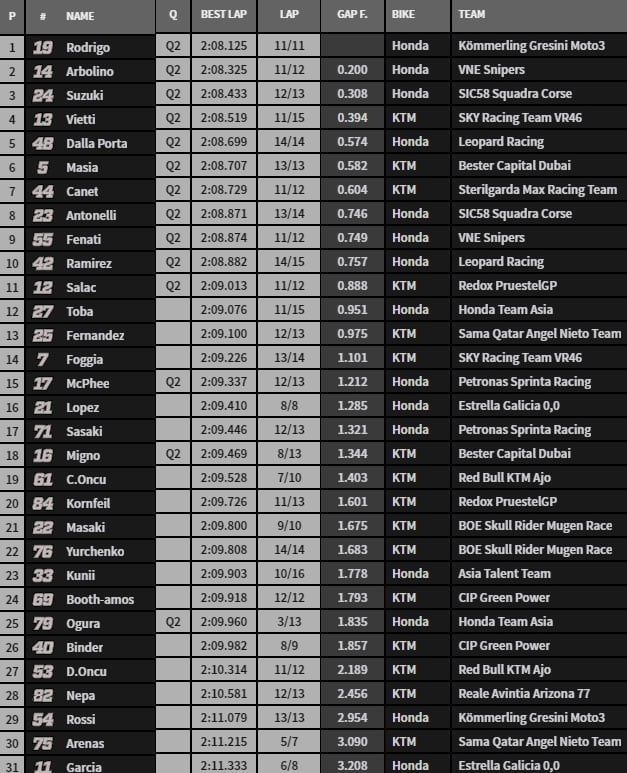Select Booth-amos's number 69 badge
The height and width of the screenshot is (773, 627).
43,598
